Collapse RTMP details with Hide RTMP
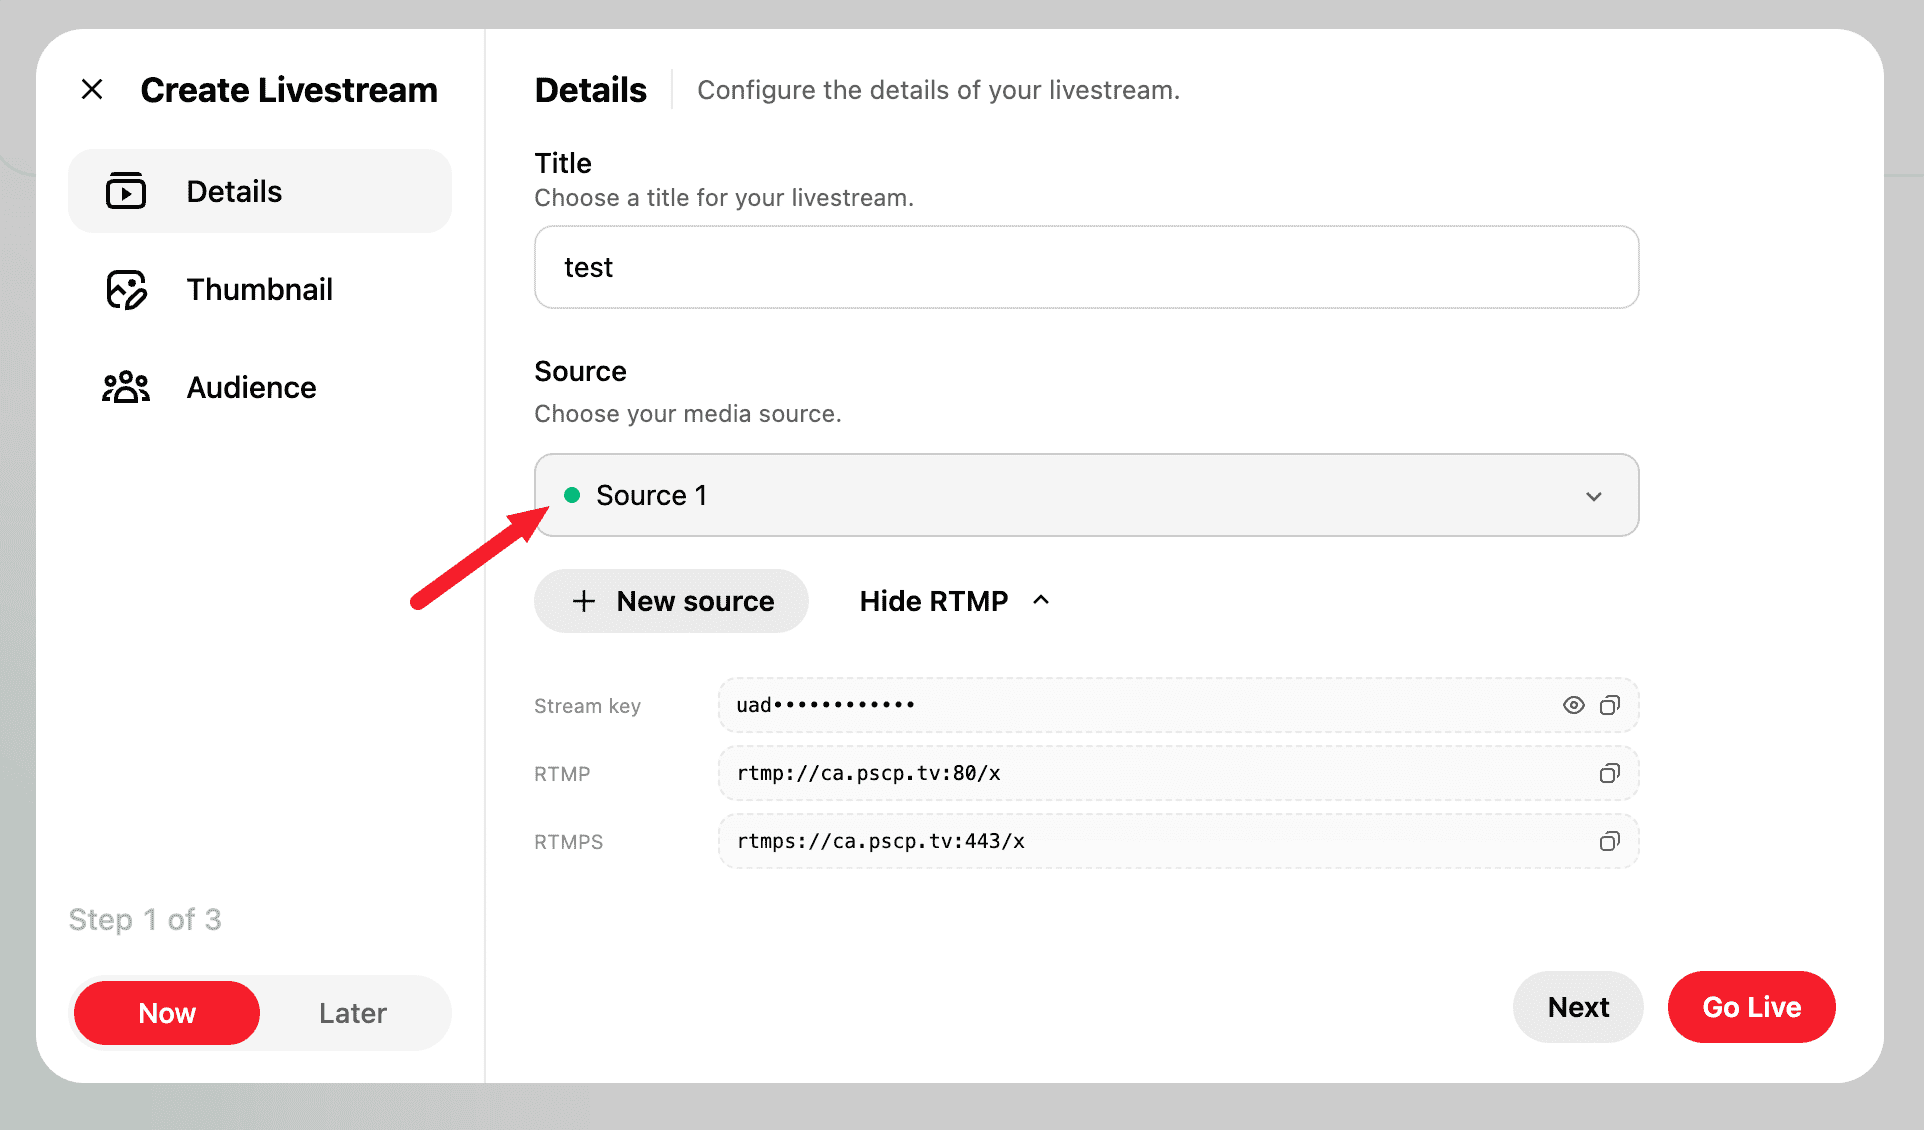Screen dimensions: 1924x1130 tap(955, 601)
